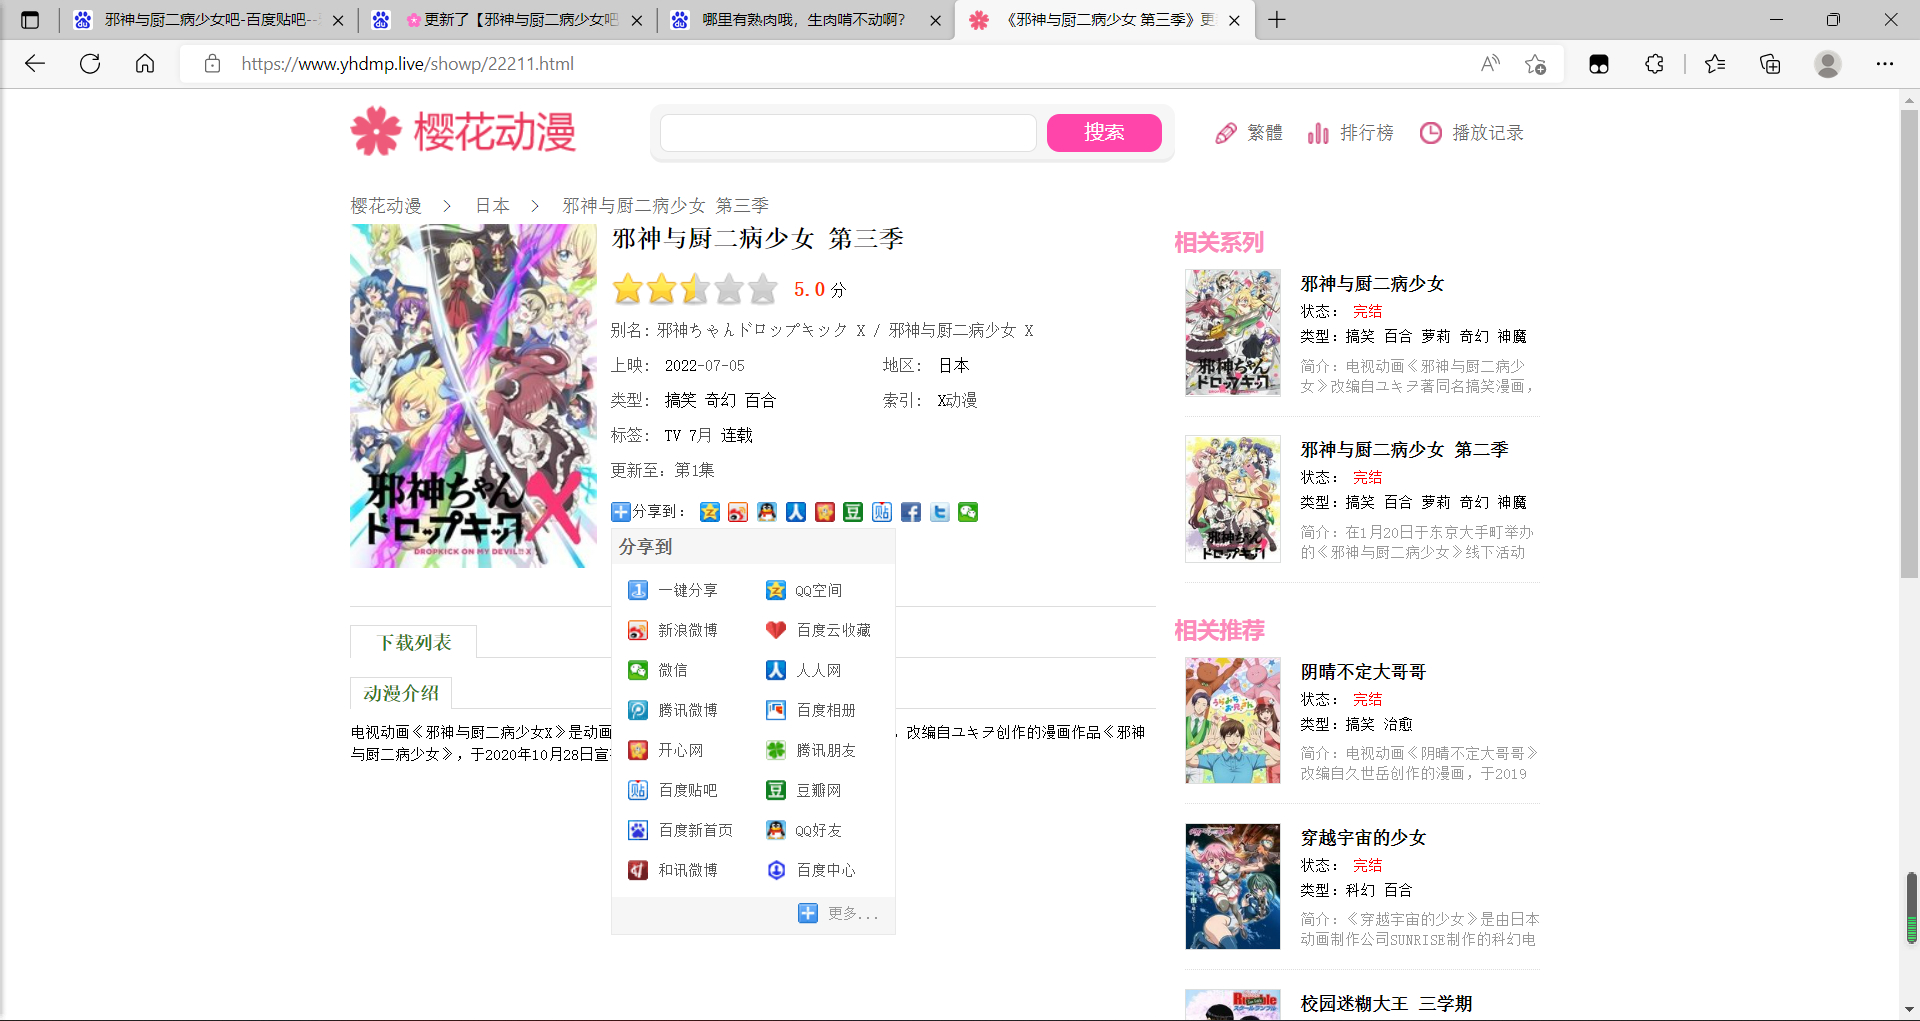Viewport: 1920px width, 1021px height.
Task: Add page to favorites star icon
Action: pos(1535,64)
